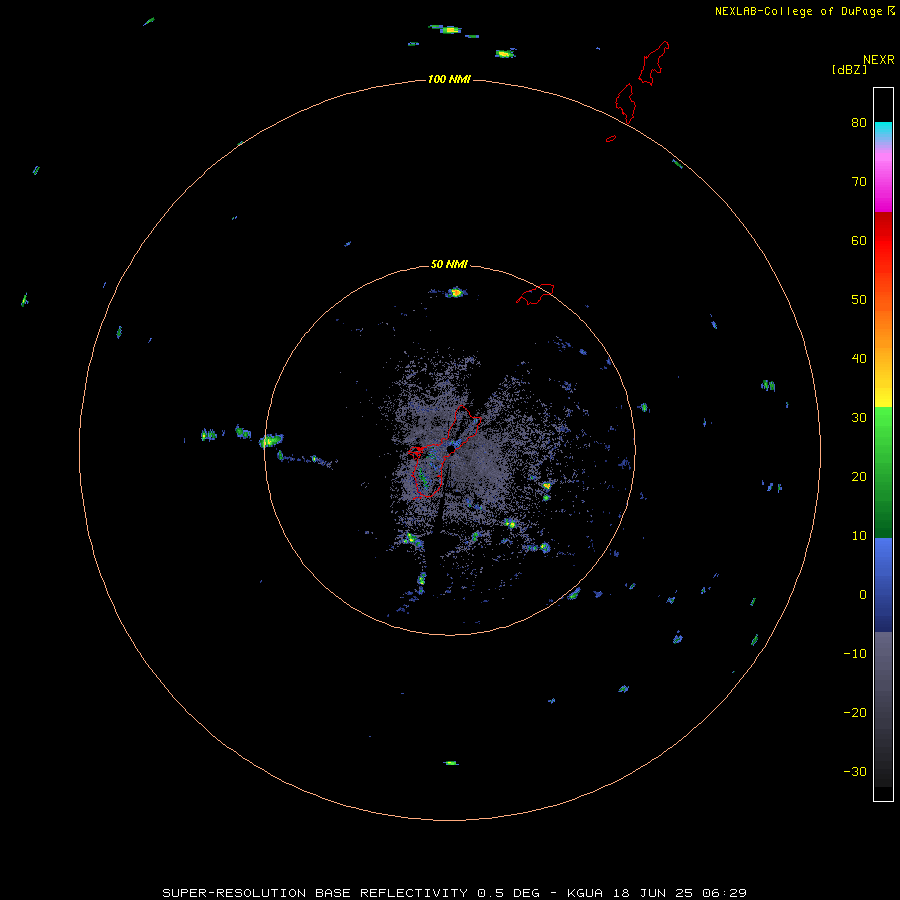Click the -20 tick label on color scale
900x900 pixels.
pos(855,712)
